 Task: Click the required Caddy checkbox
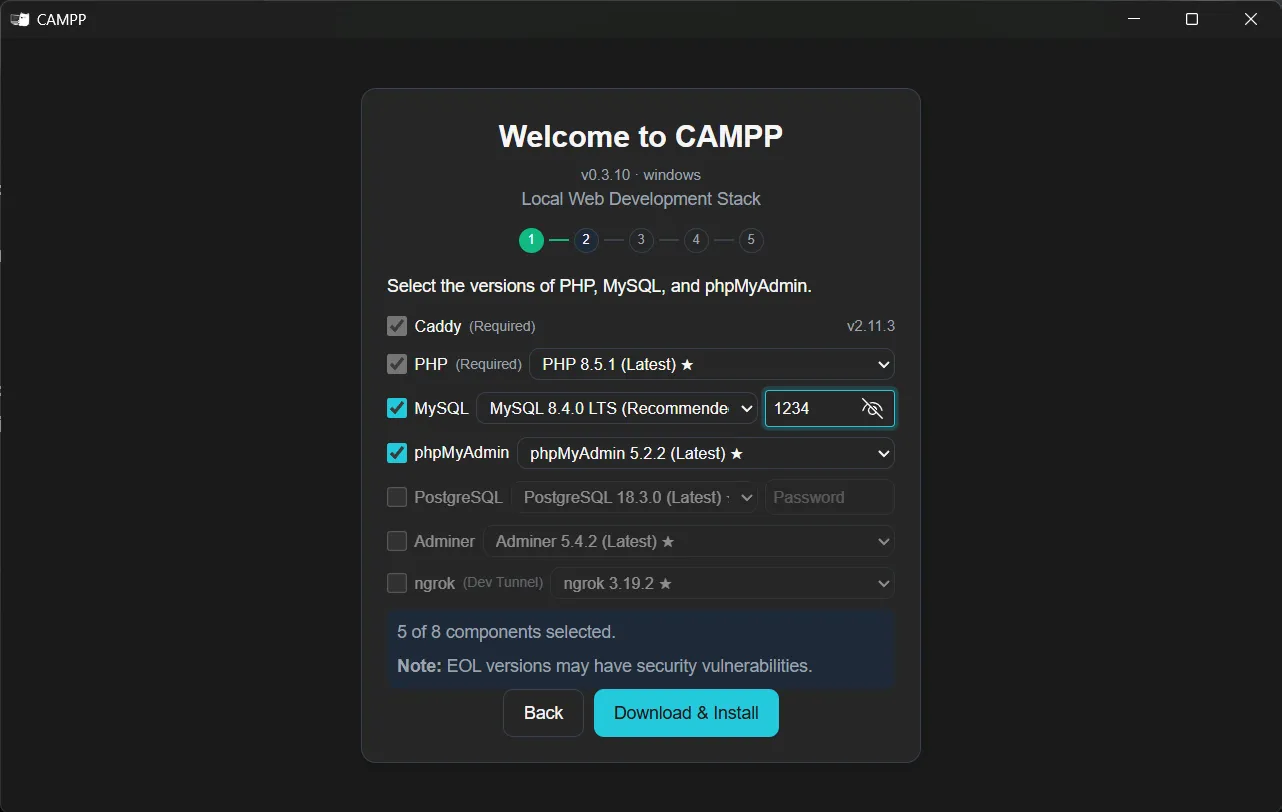[x=397, y=326]
